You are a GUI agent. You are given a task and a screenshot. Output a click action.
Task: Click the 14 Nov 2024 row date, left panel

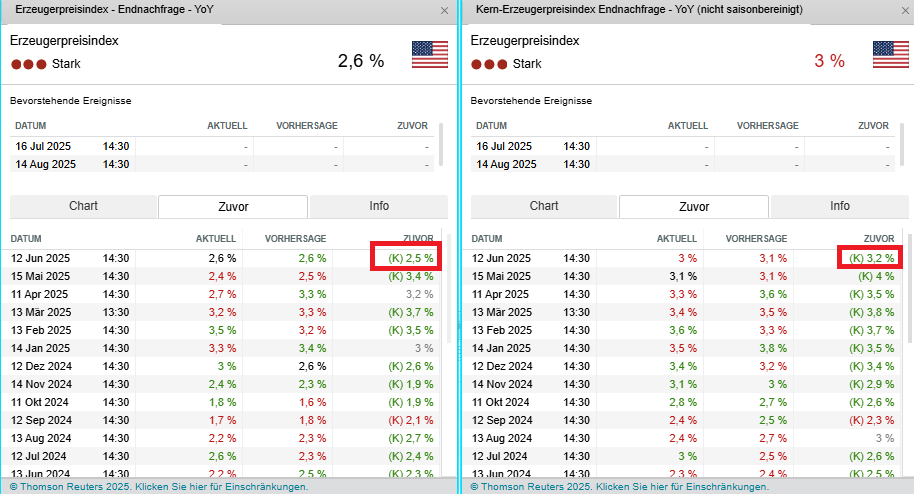(x=41, y=385)
